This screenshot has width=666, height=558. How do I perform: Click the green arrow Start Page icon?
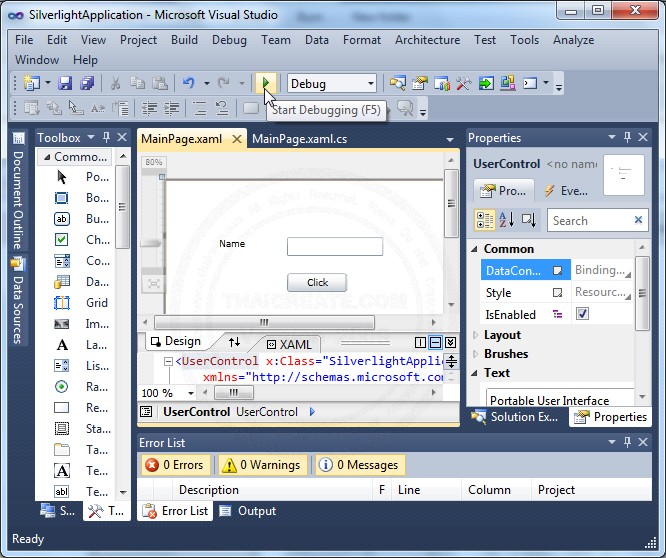(486, 83)
